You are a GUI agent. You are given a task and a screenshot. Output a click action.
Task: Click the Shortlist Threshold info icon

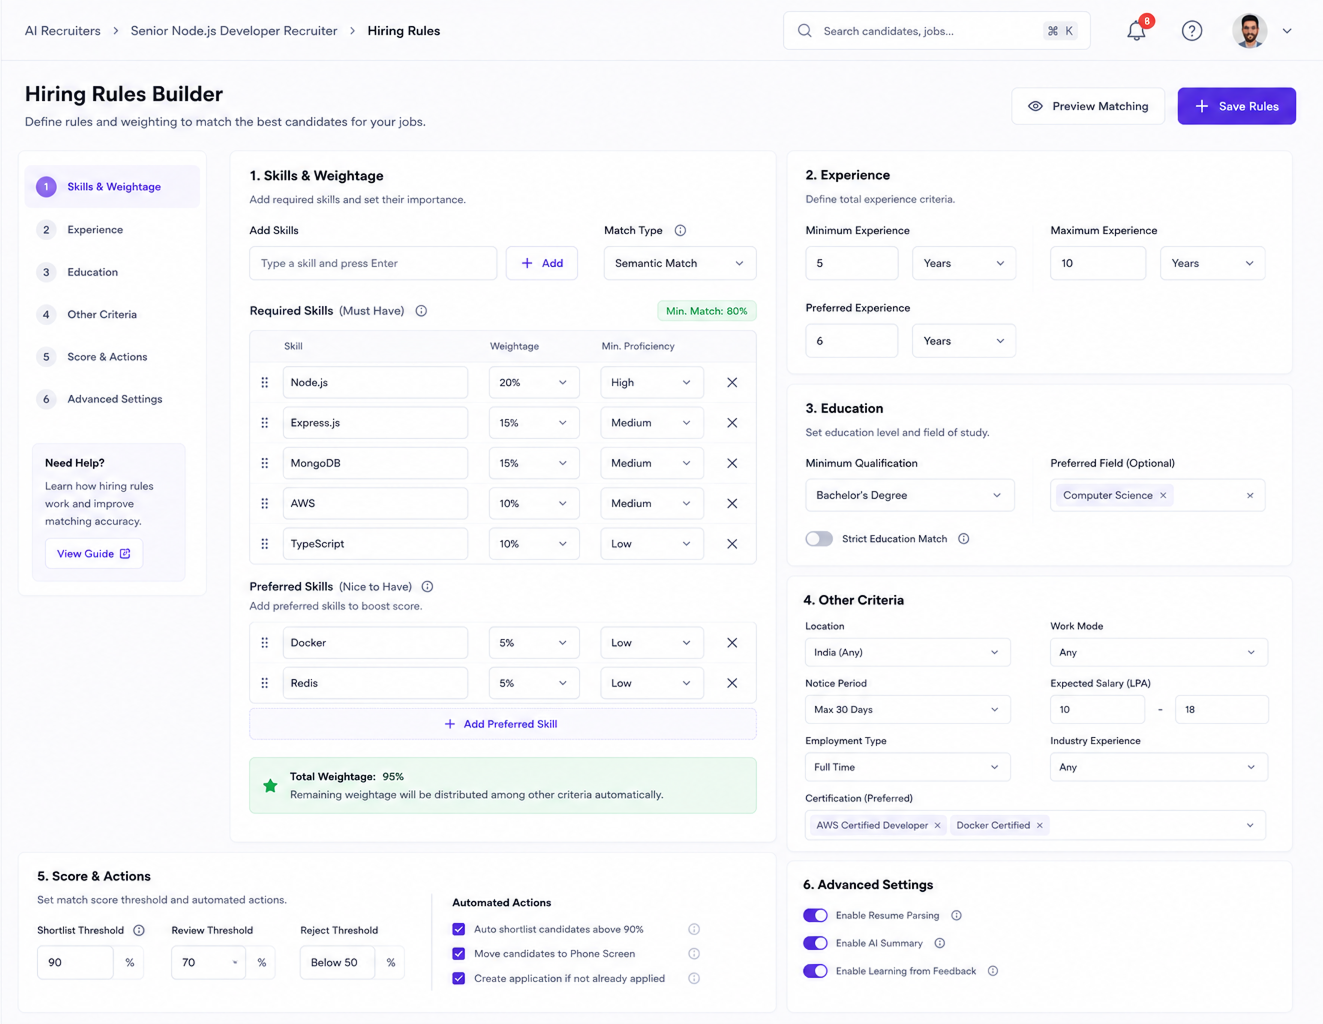point(139,931)
